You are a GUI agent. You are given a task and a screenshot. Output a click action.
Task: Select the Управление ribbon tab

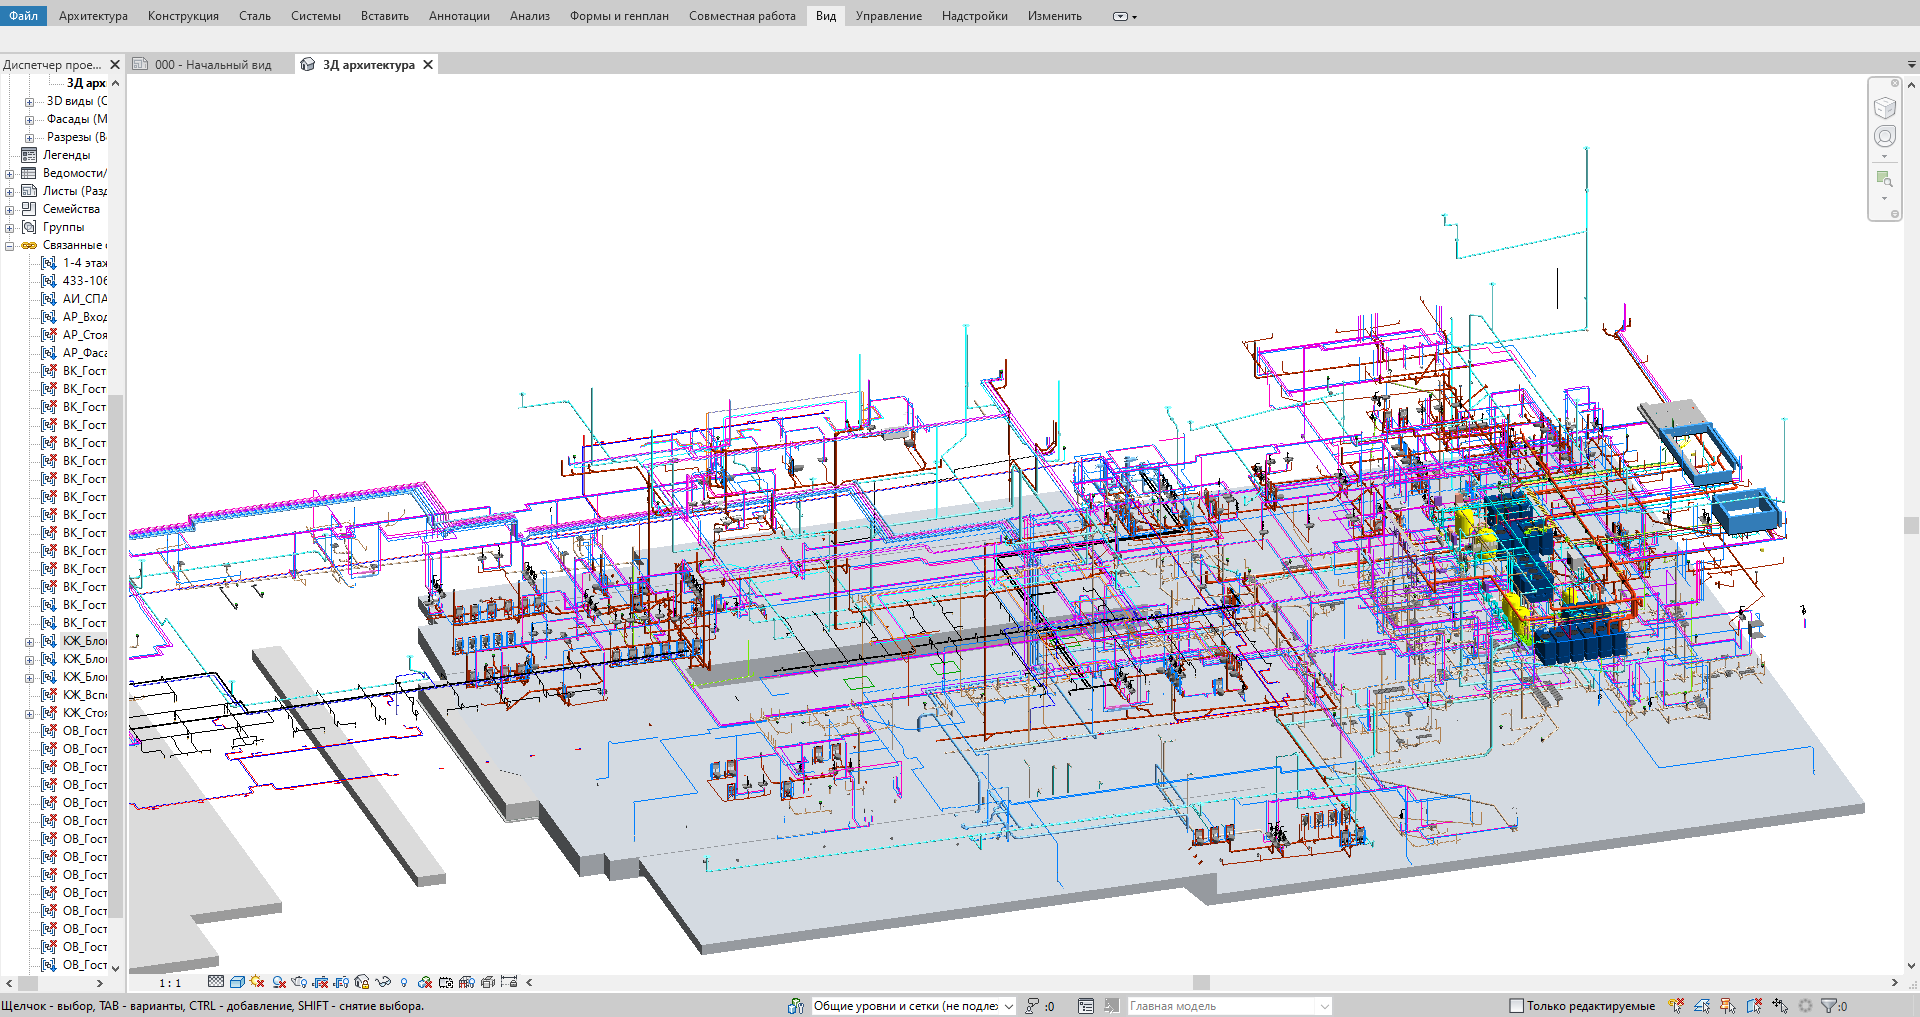click(888, 16)
